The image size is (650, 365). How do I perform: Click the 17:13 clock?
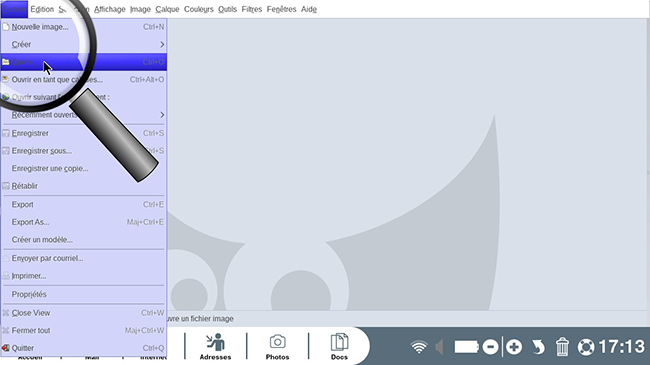[622, 347]
